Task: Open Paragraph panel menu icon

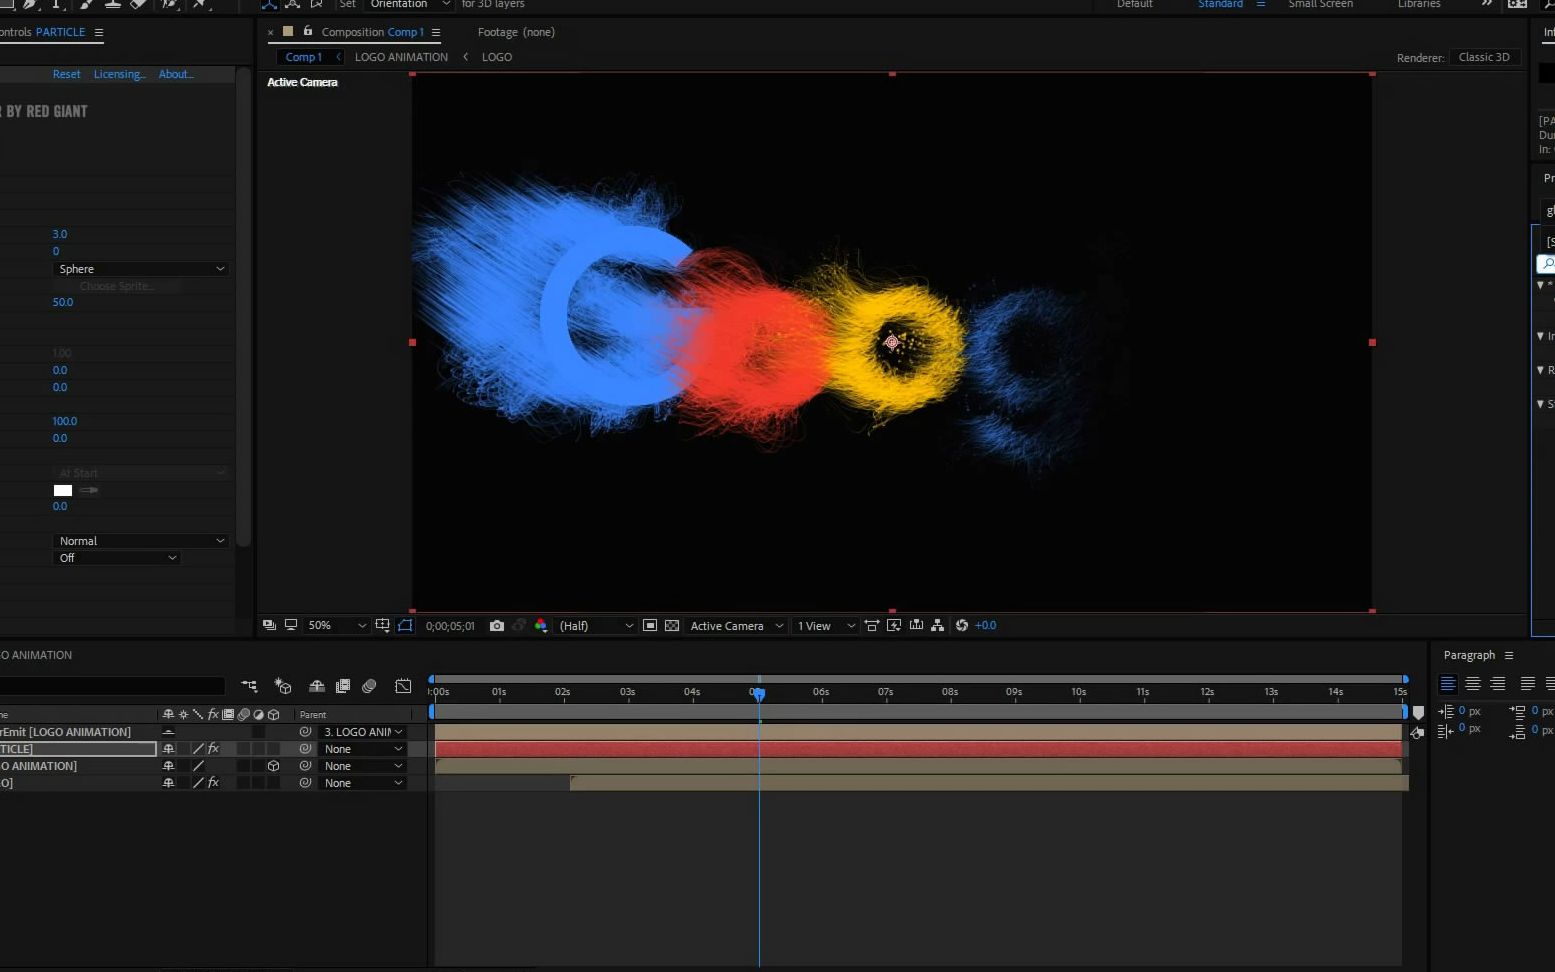Action: click(1509, 655)
